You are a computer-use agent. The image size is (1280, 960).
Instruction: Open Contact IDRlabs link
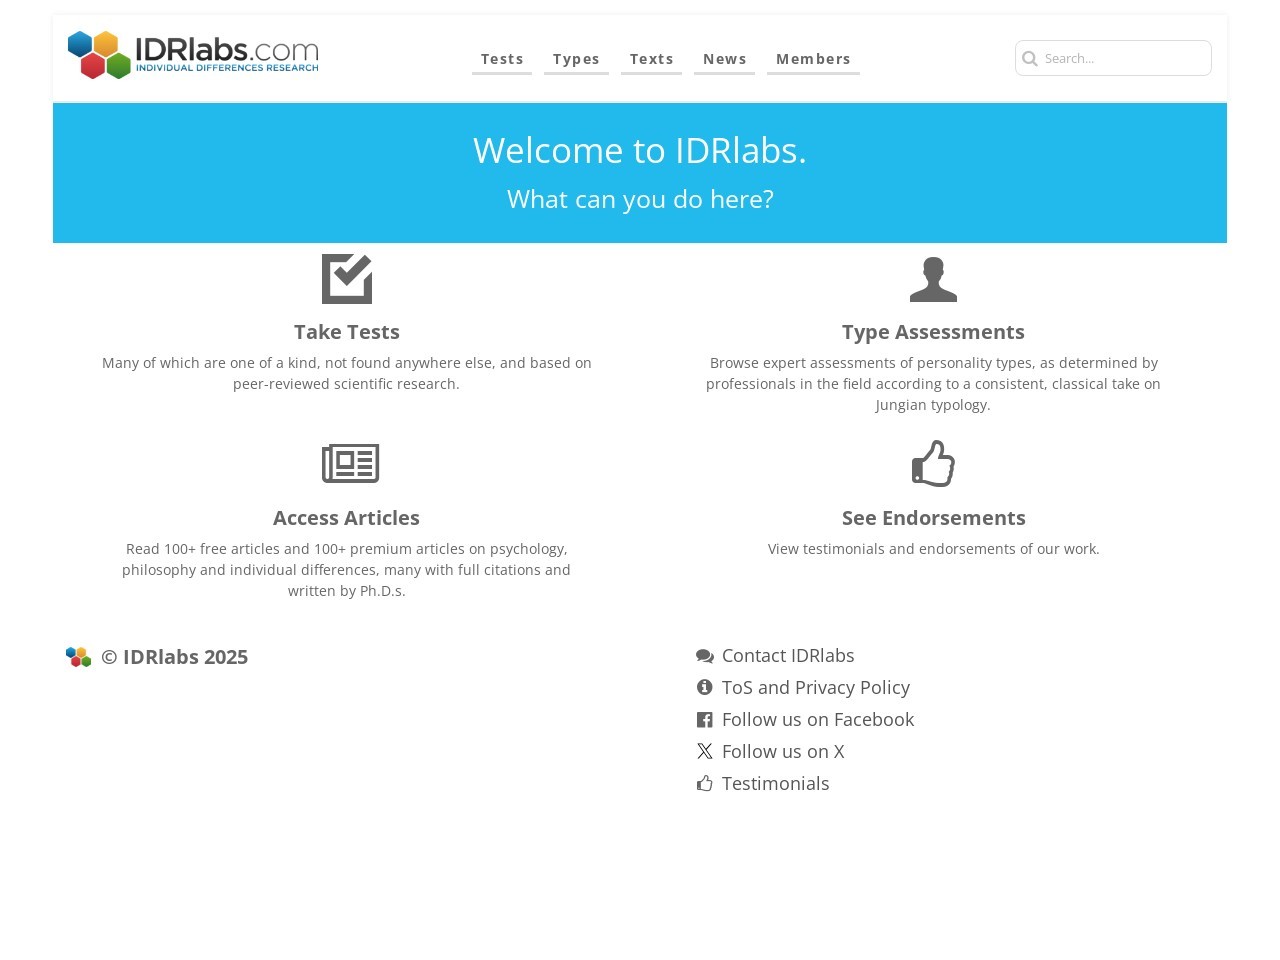788,656
